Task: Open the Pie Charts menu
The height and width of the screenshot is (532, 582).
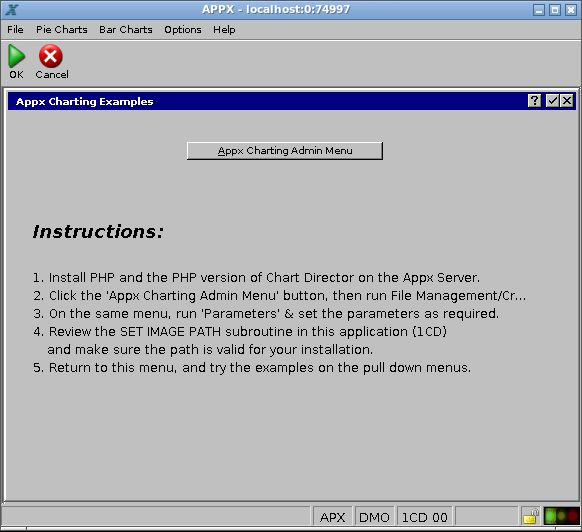Action: coord(62,30)
